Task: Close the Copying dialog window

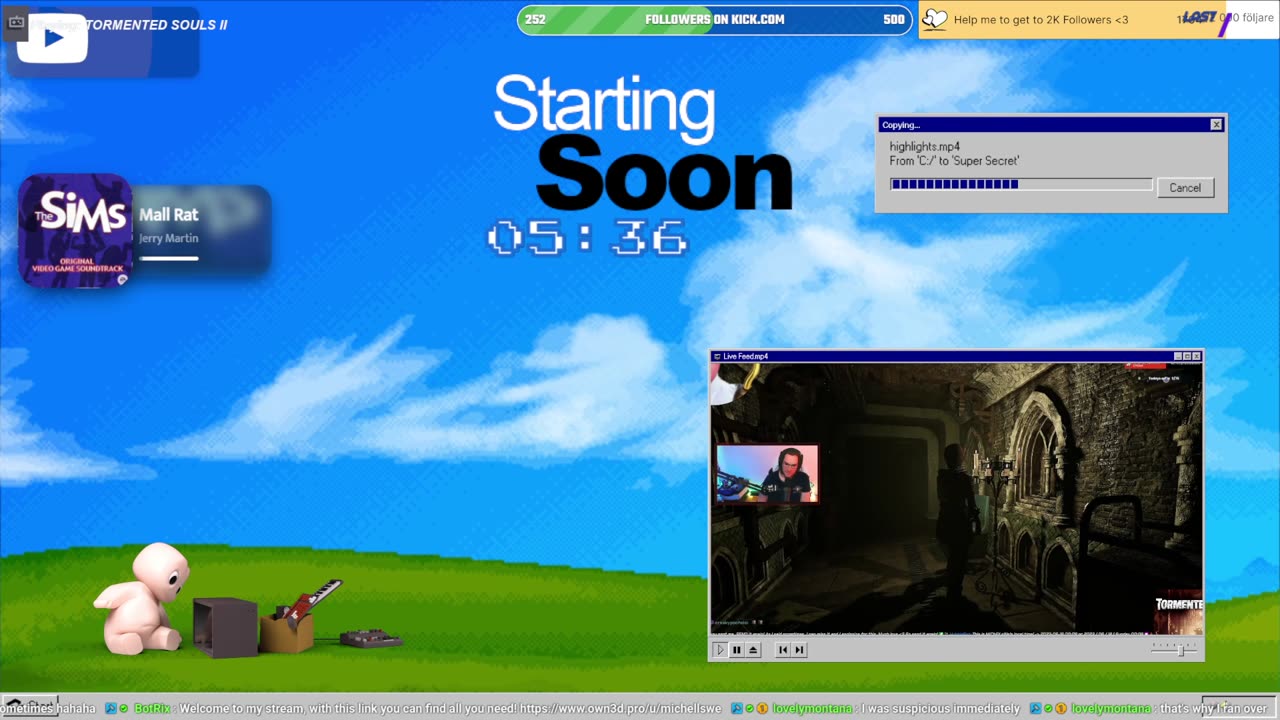Action: pyautogui.click(x=1216, y=125)
